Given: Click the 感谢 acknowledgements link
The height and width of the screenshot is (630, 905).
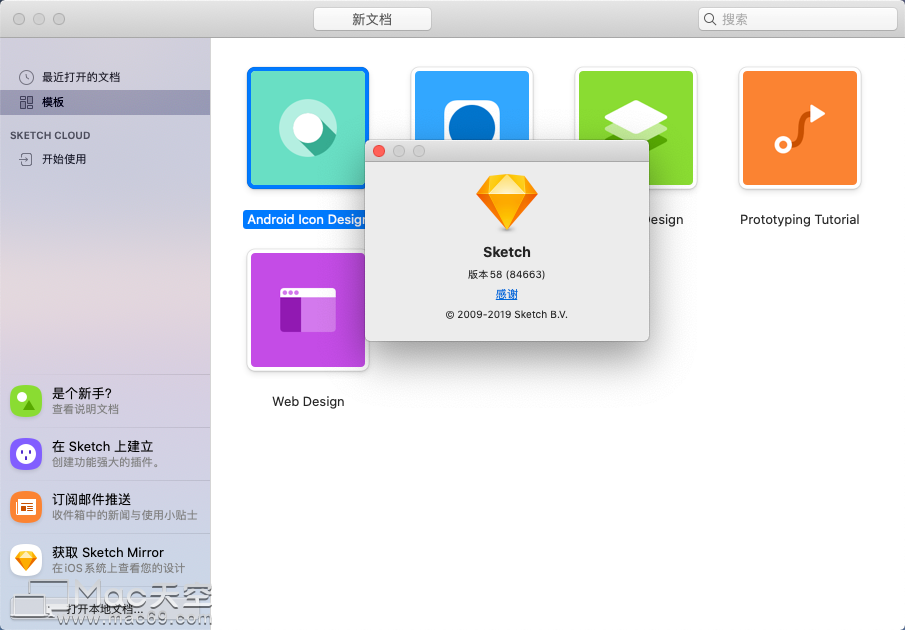Looking at the screenshot, I should [x=507, y=294].
